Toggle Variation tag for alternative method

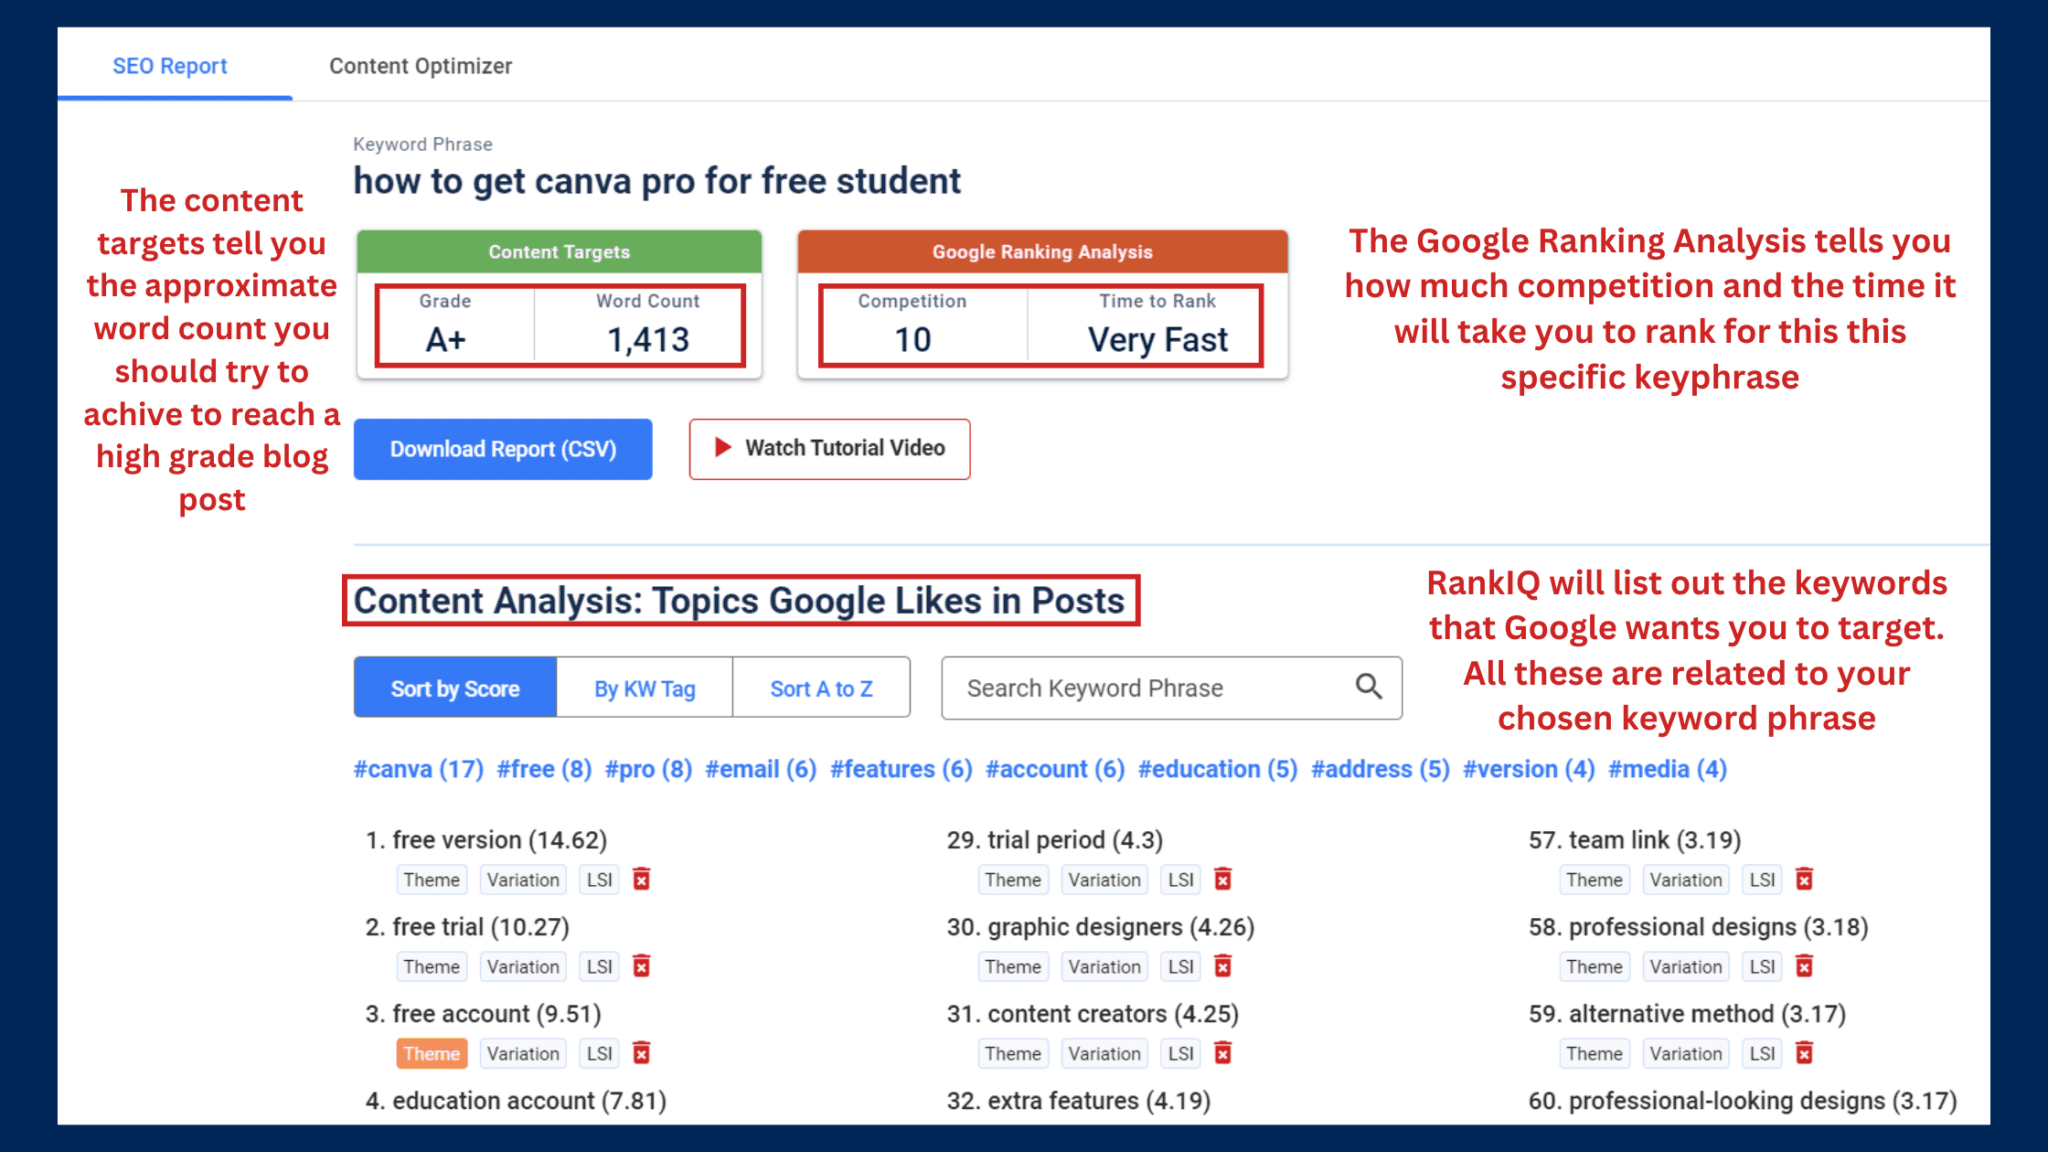(1686, 1054)
